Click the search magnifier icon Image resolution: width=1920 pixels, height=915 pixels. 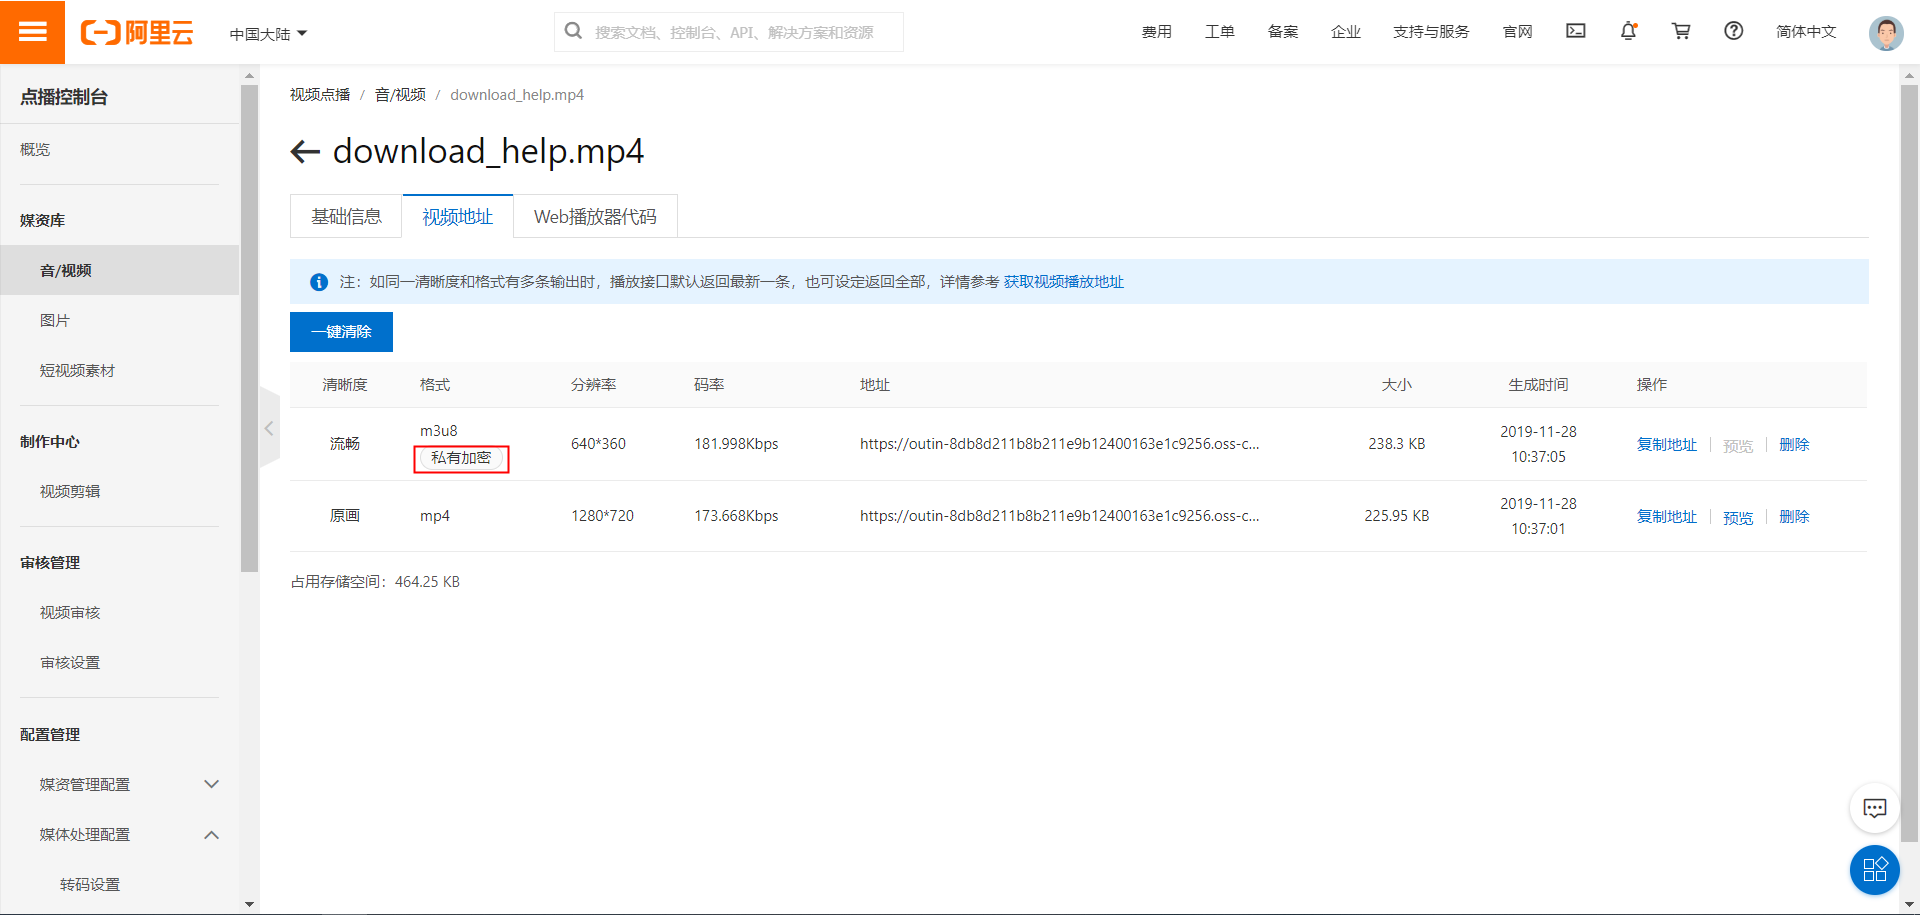573,31
